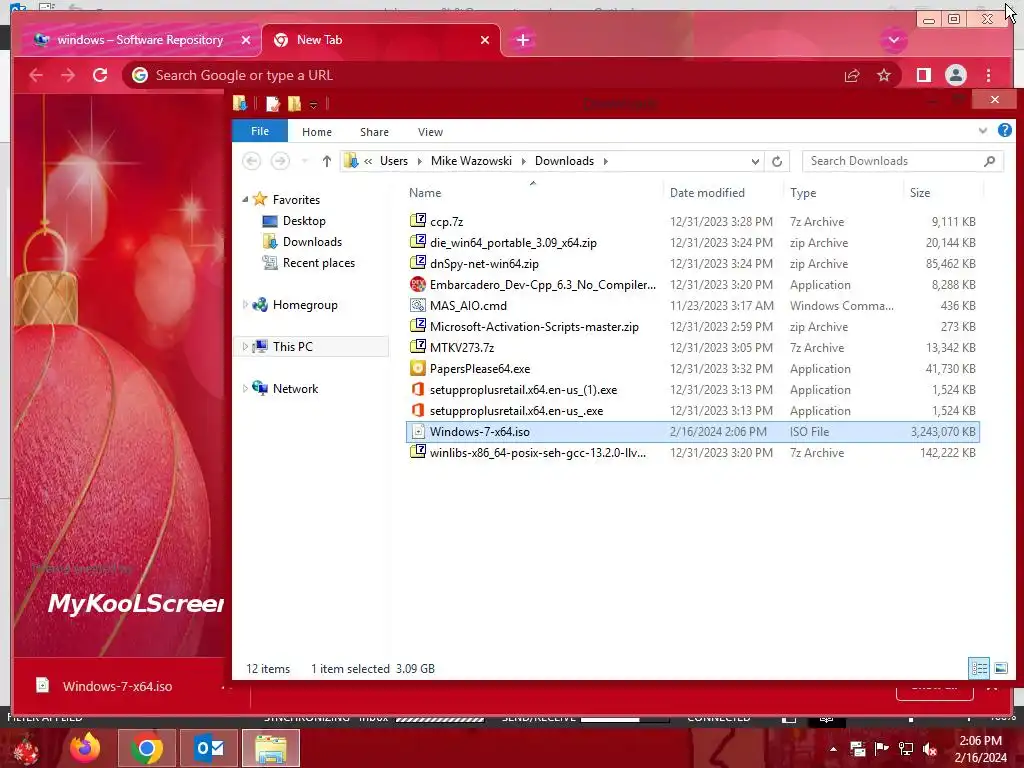1024x768 pixels.
Task: Bookmark this tab with the star icon
Action: [884, 75]
